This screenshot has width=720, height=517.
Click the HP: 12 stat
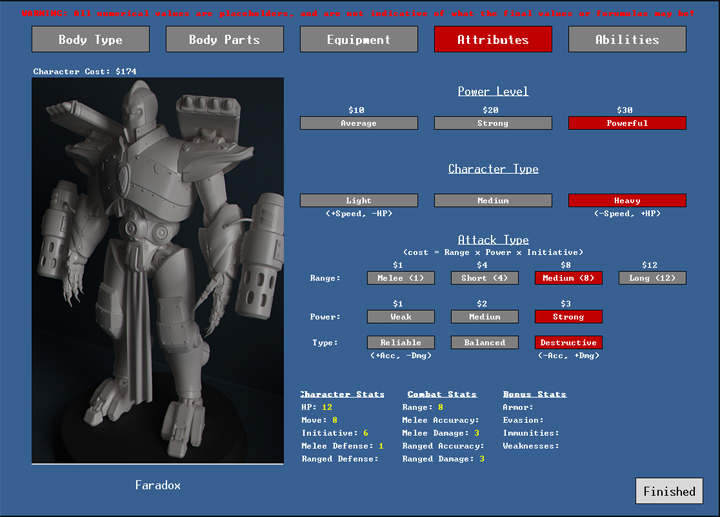tap(317, 407)
